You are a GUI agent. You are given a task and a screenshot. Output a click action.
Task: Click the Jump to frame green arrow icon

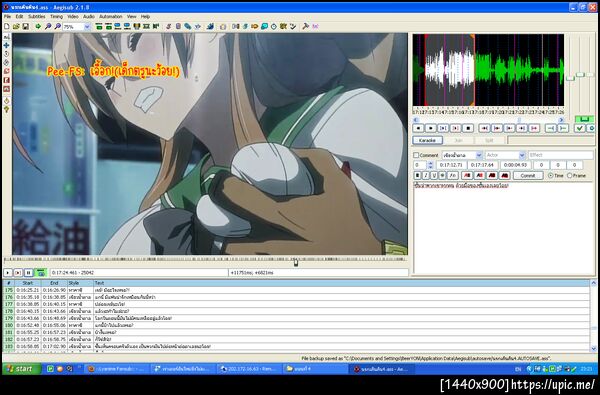point(38,26)
